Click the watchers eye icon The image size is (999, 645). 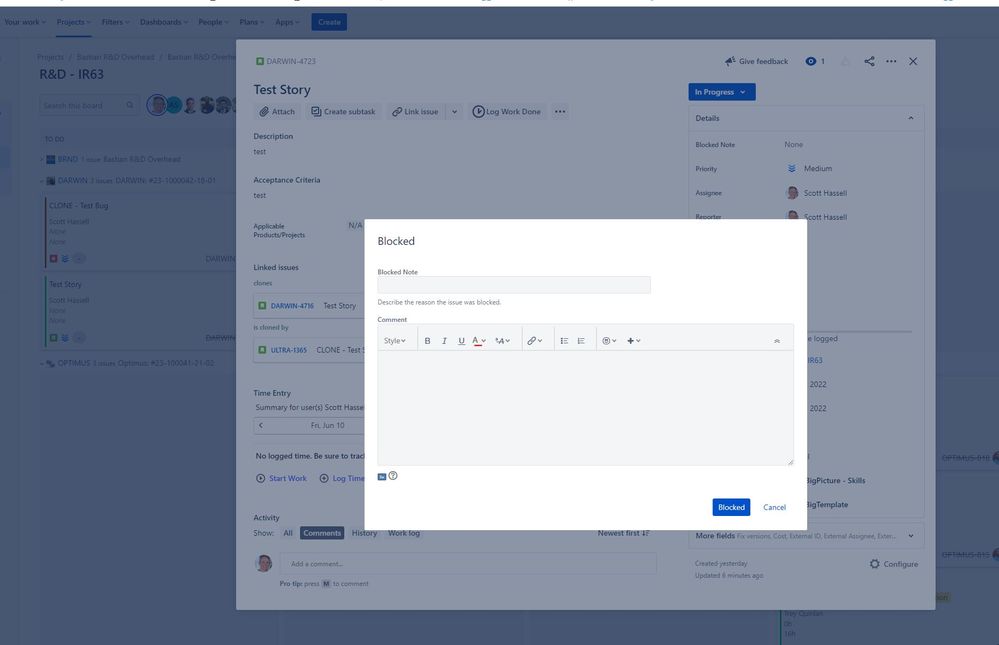coord(810,61)
